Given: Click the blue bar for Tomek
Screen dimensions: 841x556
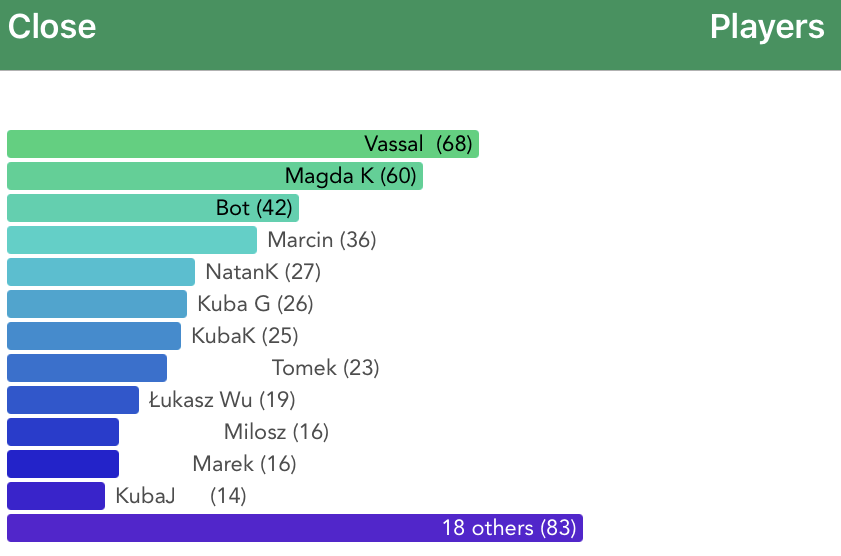Looking at the screenshot, I should [x=87, y=368].
